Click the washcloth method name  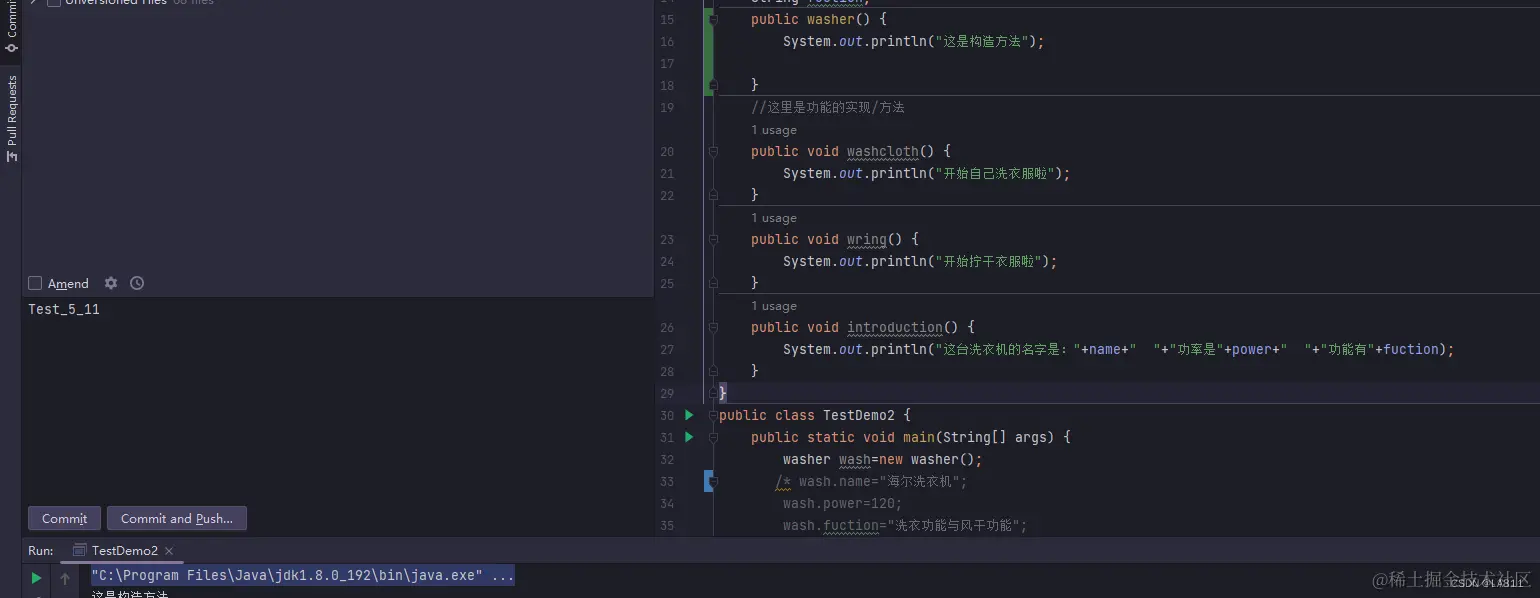[x=882, y=152]
